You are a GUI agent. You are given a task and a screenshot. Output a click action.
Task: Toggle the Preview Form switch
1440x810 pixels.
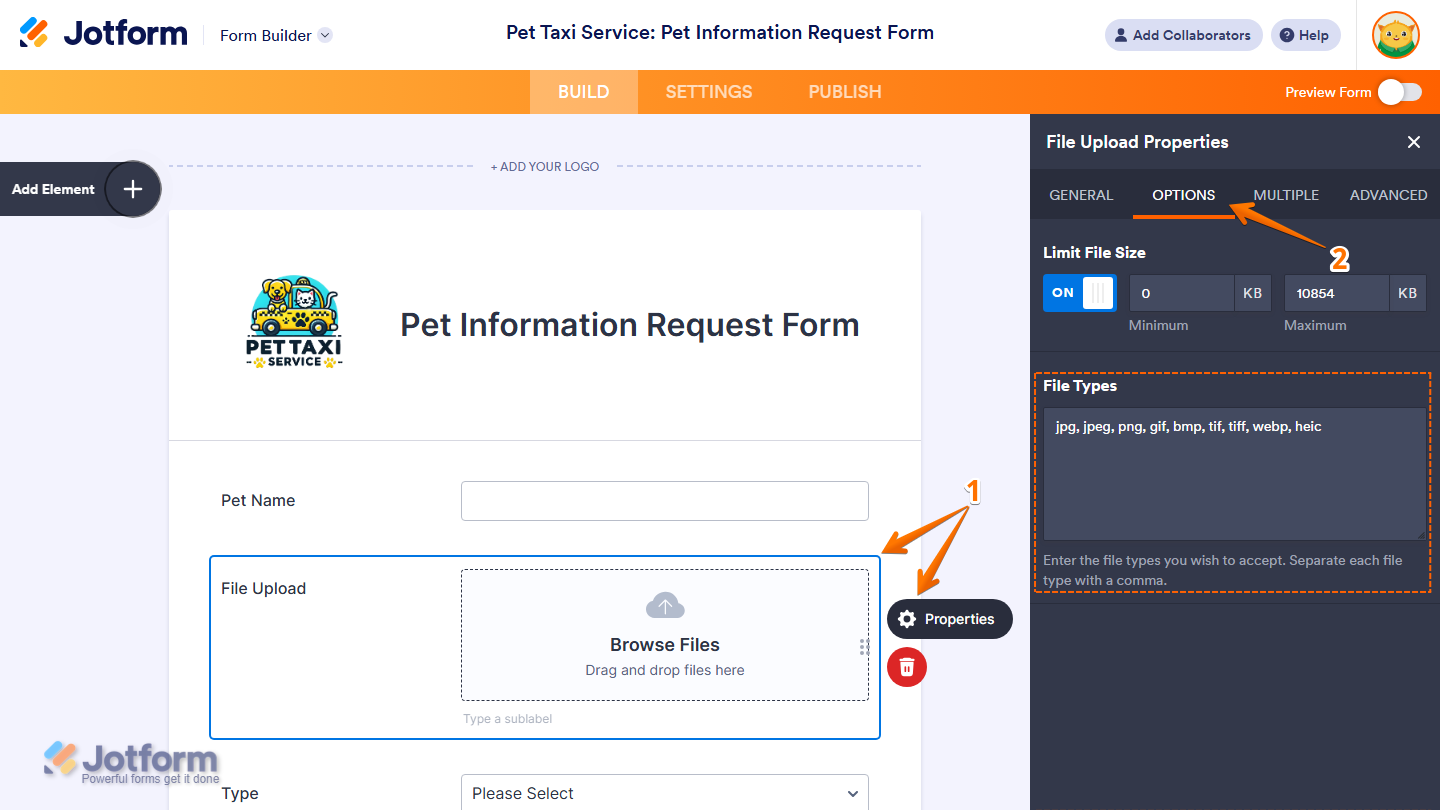(x=1399, y=92)
